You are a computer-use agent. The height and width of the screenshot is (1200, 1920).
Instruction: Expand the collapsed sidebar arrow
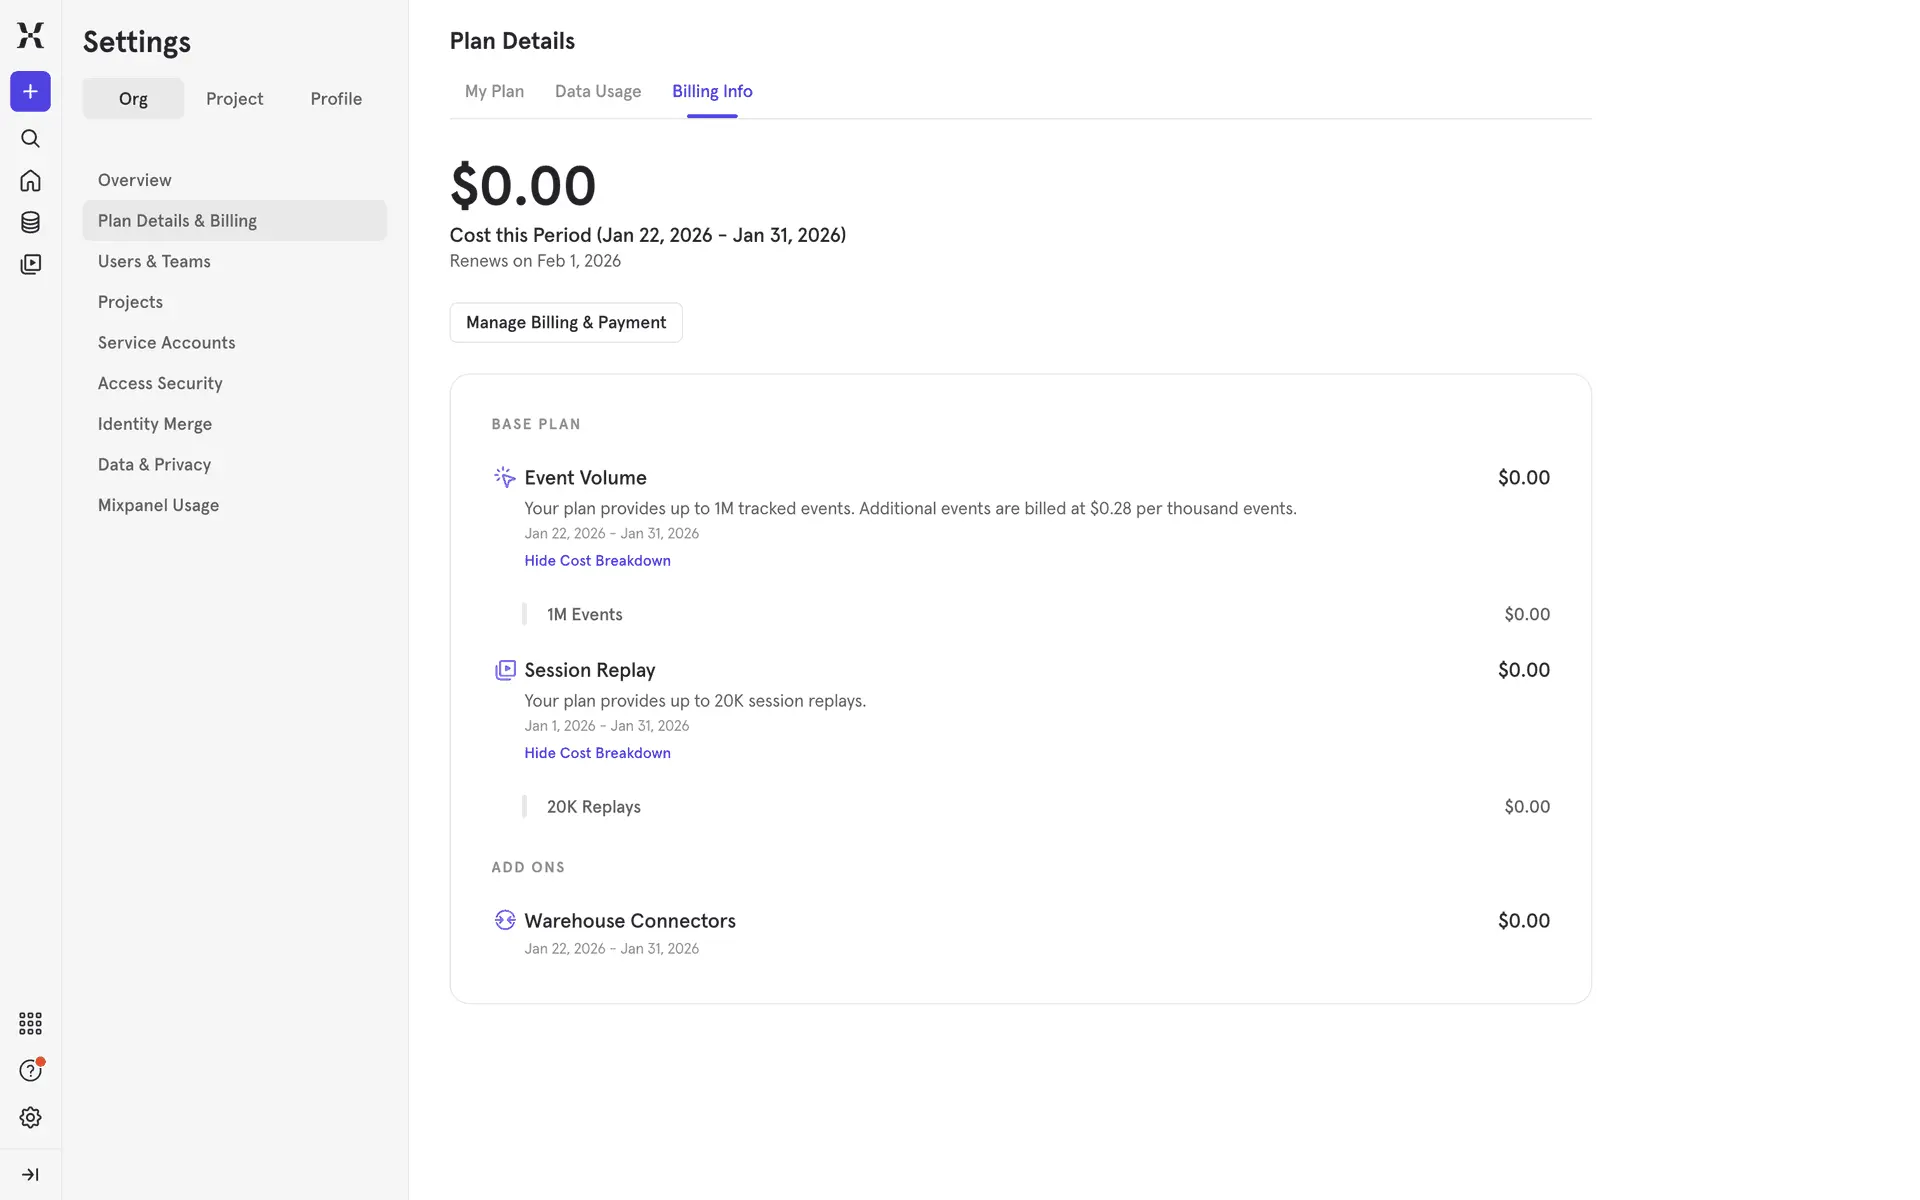point(30,1175)
